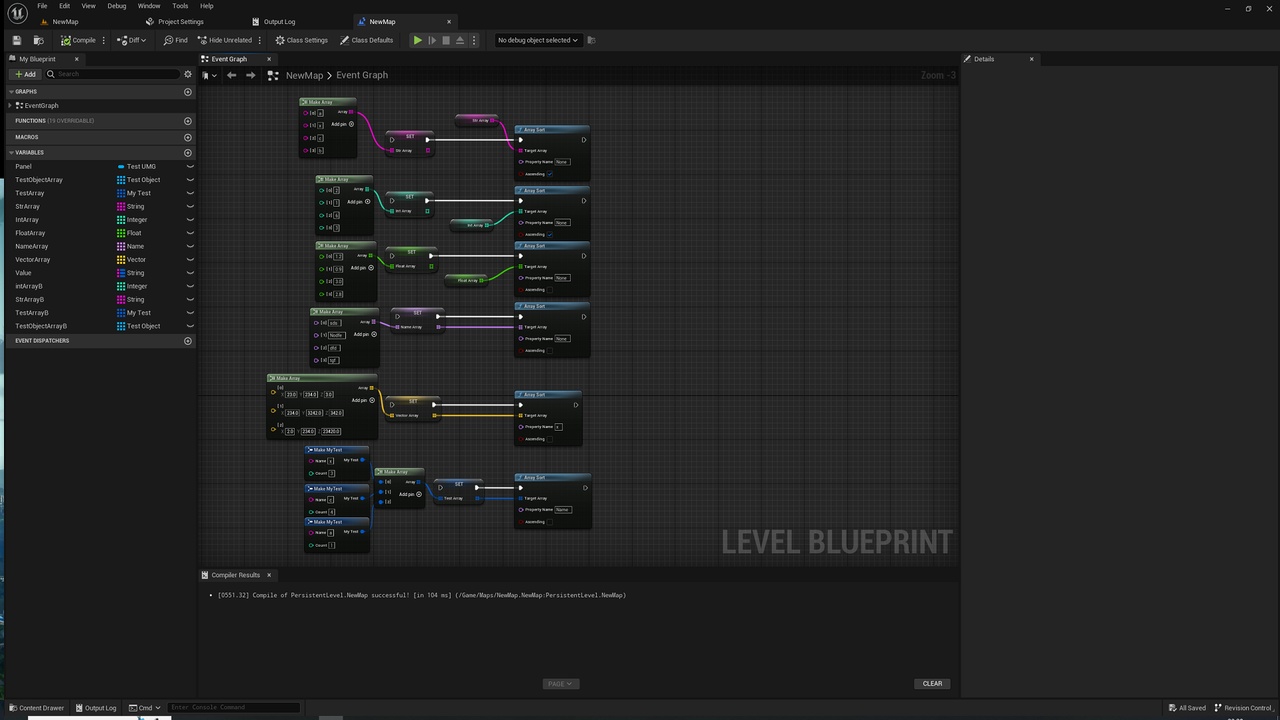
Task: Add a new variable with plus icon
Action: click(187, 152)
